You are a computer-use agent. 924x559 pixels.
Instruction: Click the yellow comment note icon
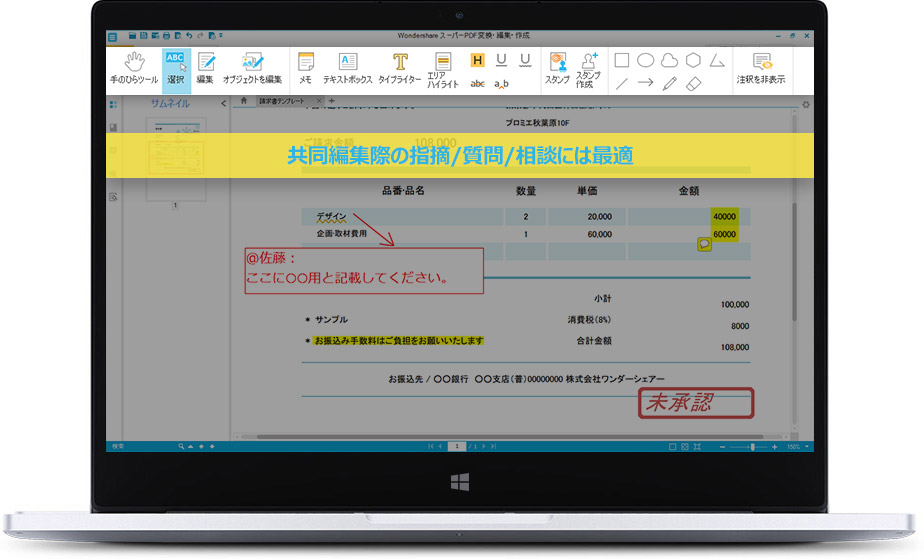(x=704, y=244)
